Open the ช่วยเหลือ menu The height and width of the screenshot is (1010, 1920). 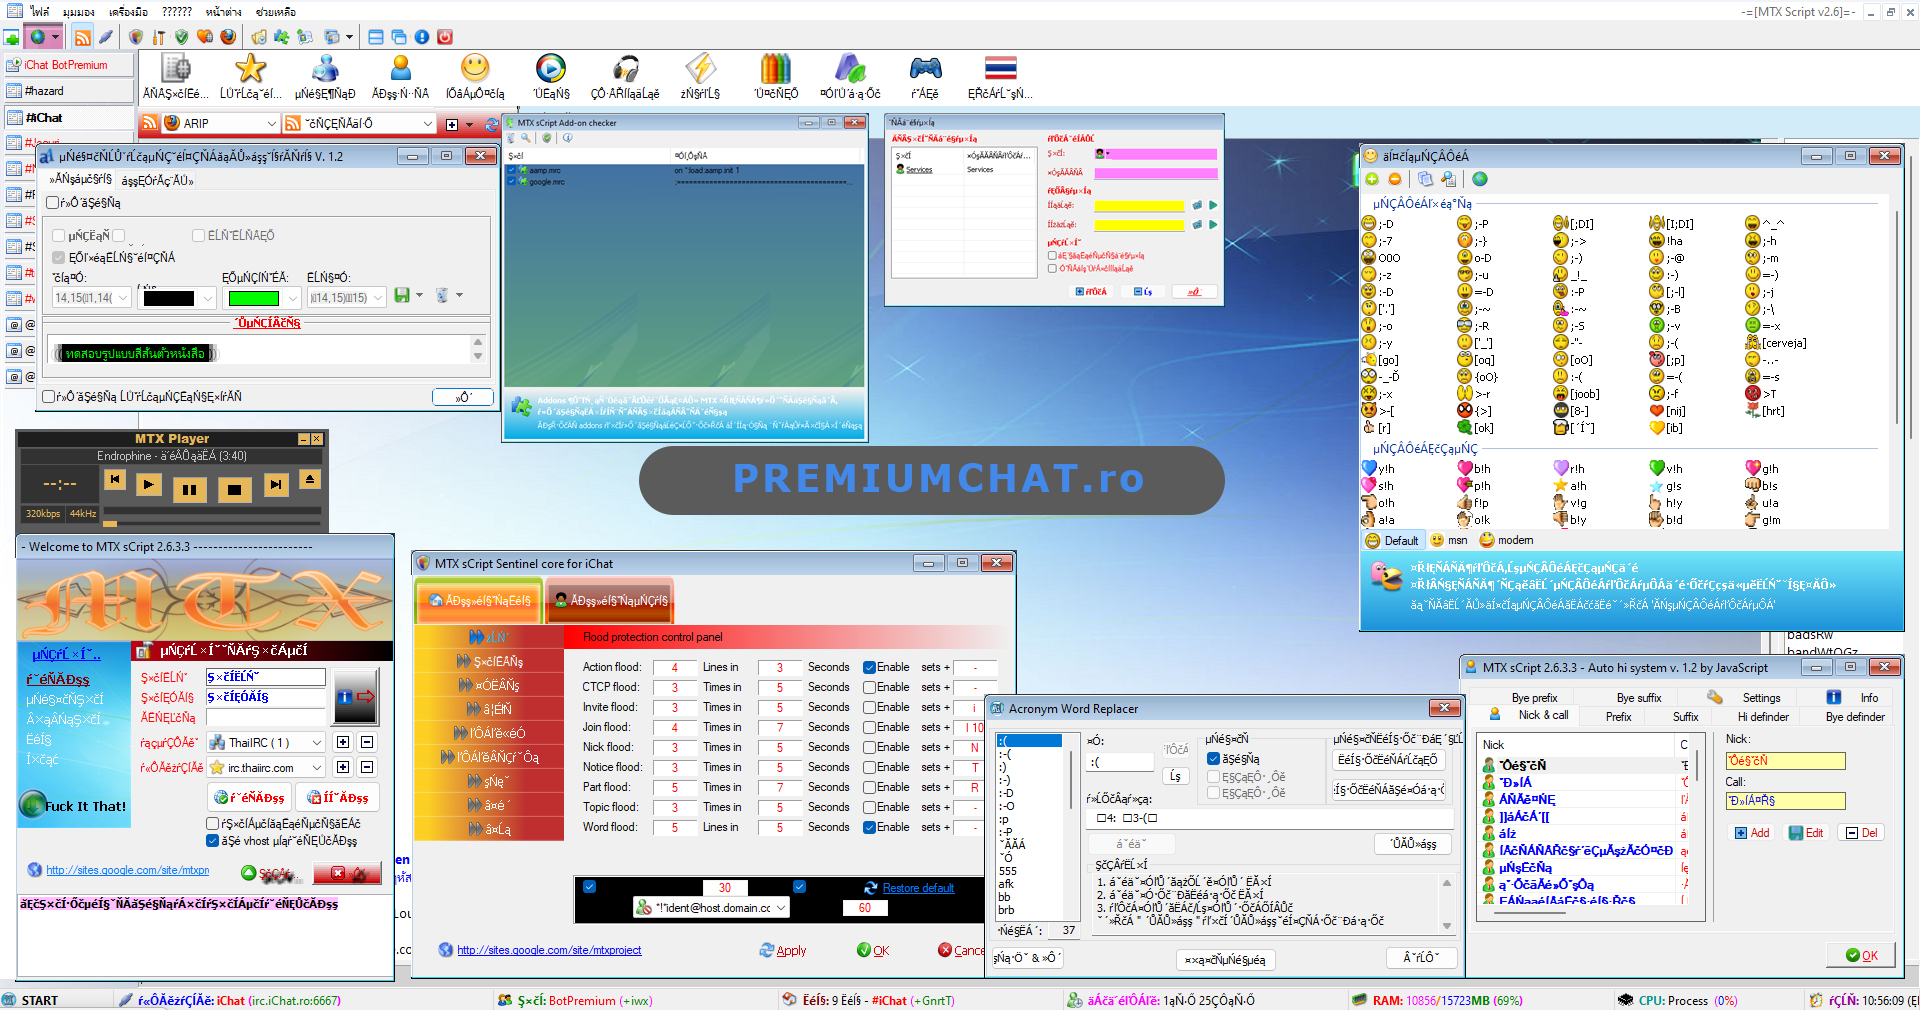(x=276, y=12)
